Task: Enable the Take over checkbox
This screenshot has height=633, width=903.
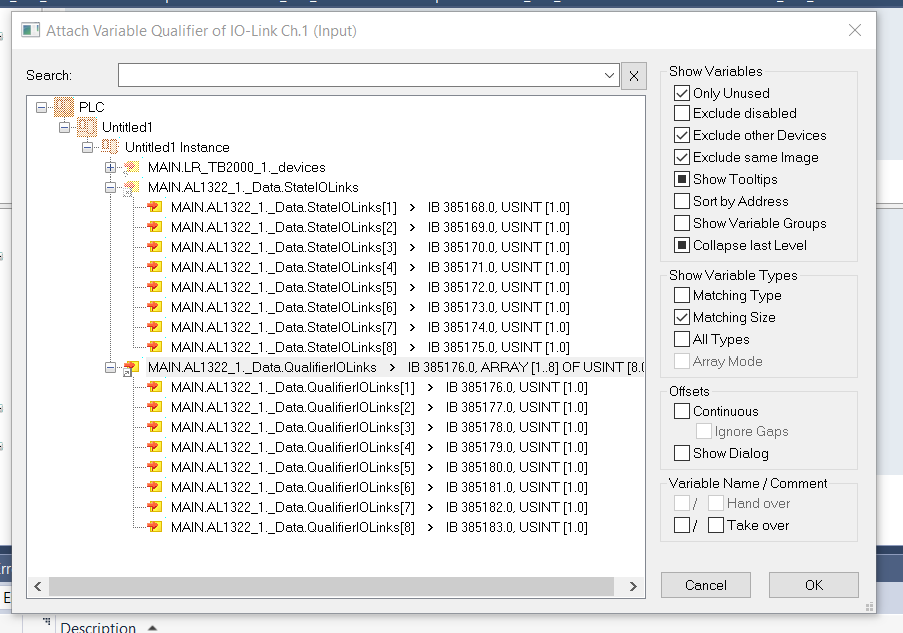Action: click(716, 525)
